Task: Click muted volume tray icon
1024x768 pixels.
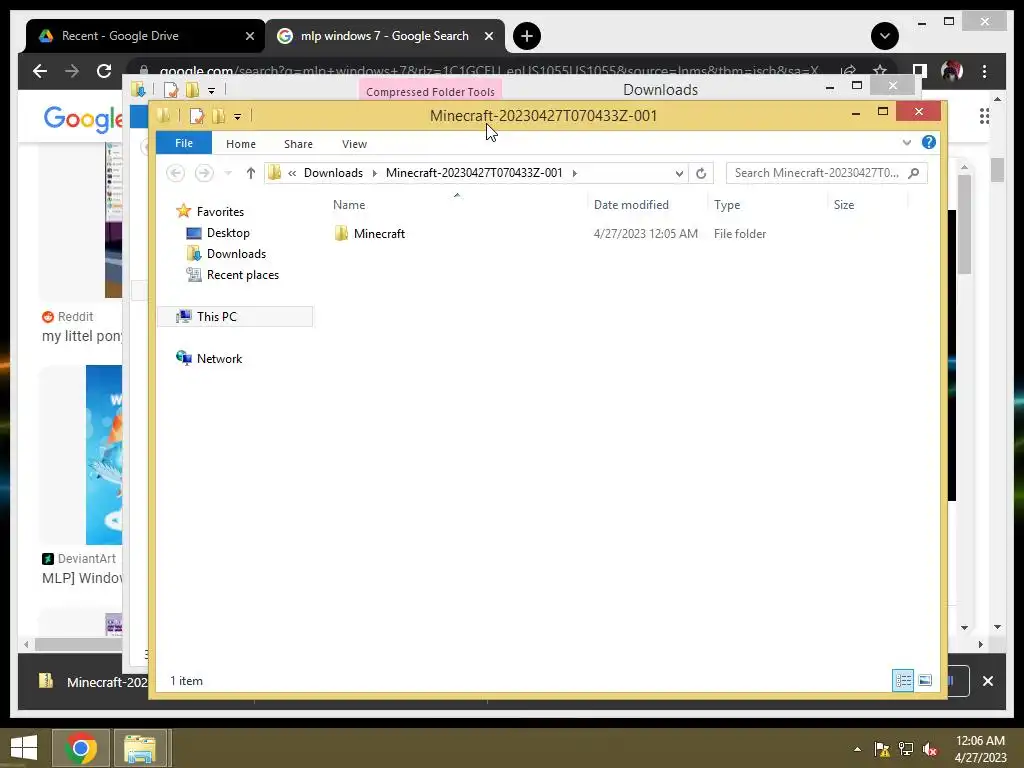Action: click(x=930, y=749)
